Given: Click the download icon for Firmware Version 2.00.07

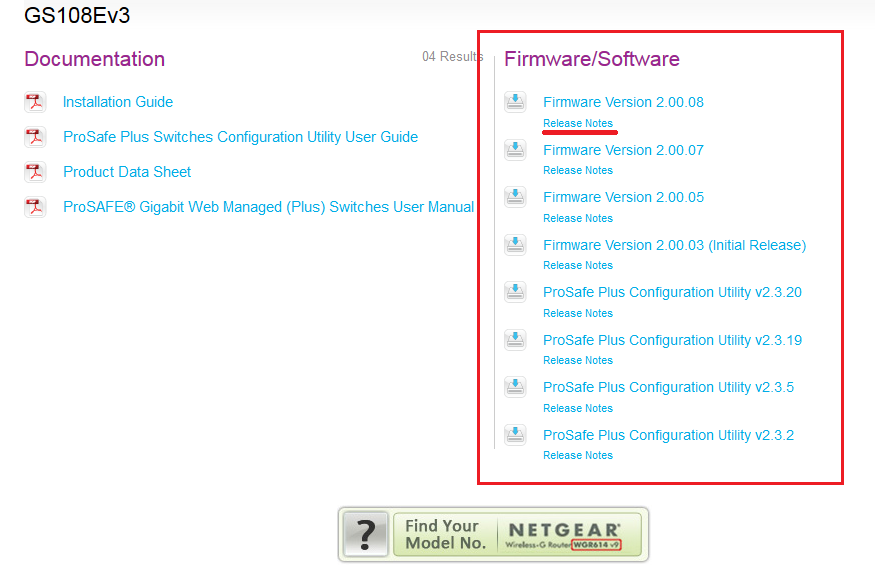Looking at the screenshot, I should pos(515,150).
